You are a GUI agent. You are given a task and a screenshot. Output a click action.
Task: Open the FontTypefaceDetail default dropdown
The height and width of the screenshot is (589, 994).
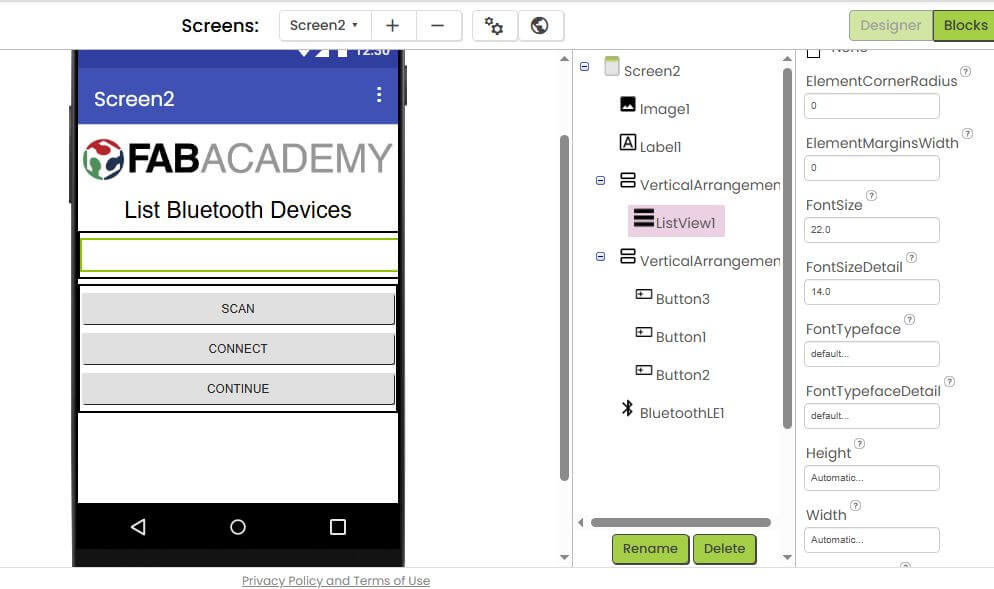872,416
